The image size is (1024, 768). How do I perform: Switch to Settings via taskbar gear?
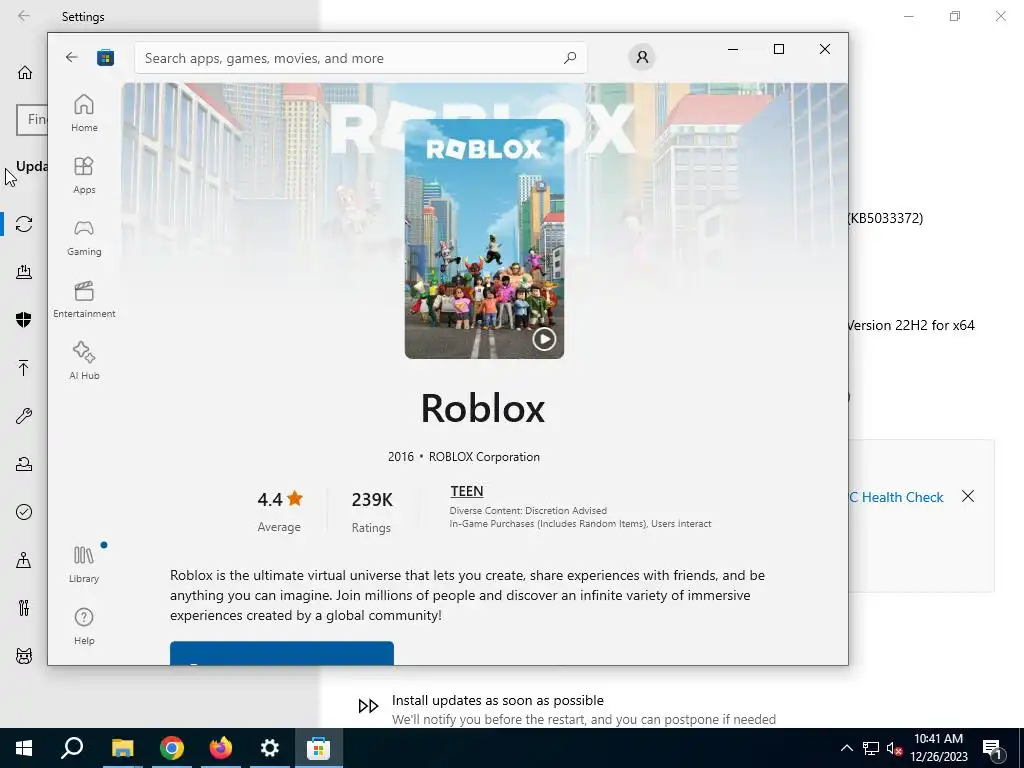[x=270, y=748]
